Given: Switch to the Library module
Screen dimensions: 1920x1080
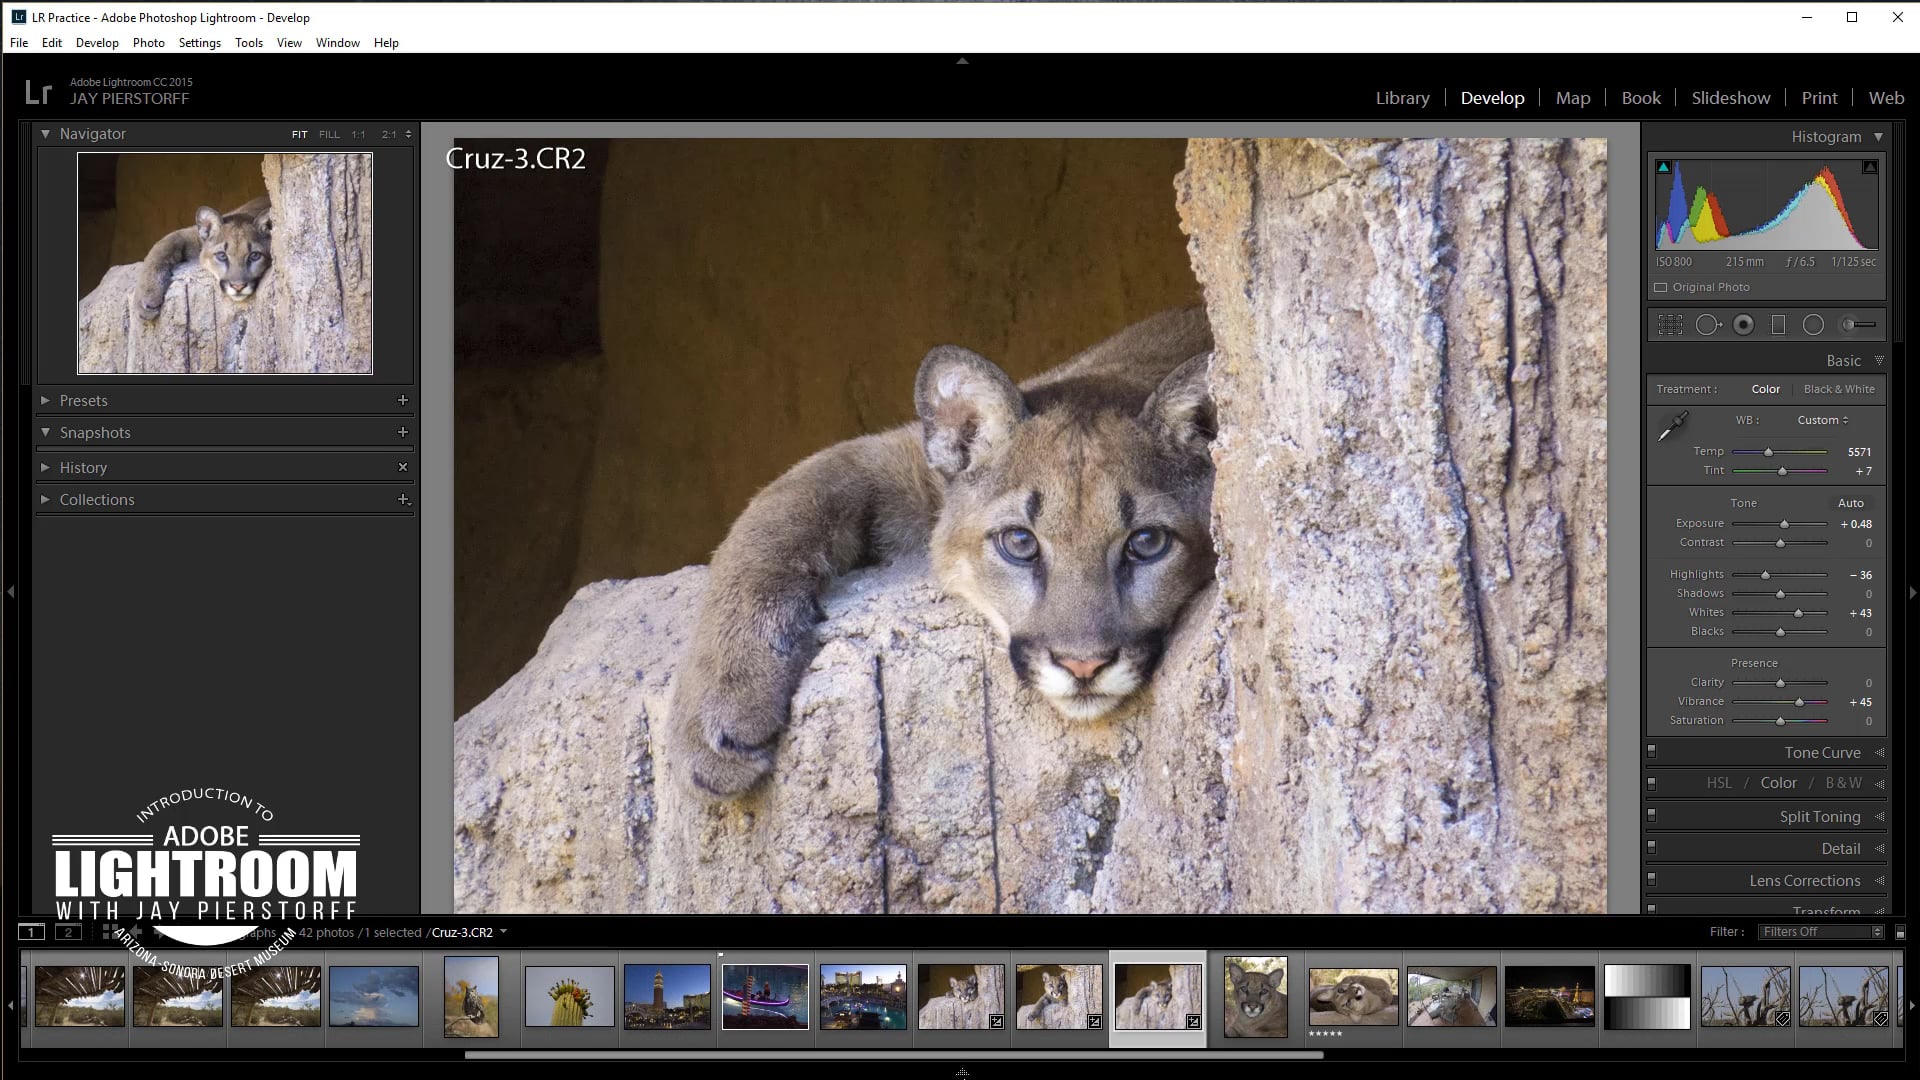Looking at the screenshot, I should 1402,98.
